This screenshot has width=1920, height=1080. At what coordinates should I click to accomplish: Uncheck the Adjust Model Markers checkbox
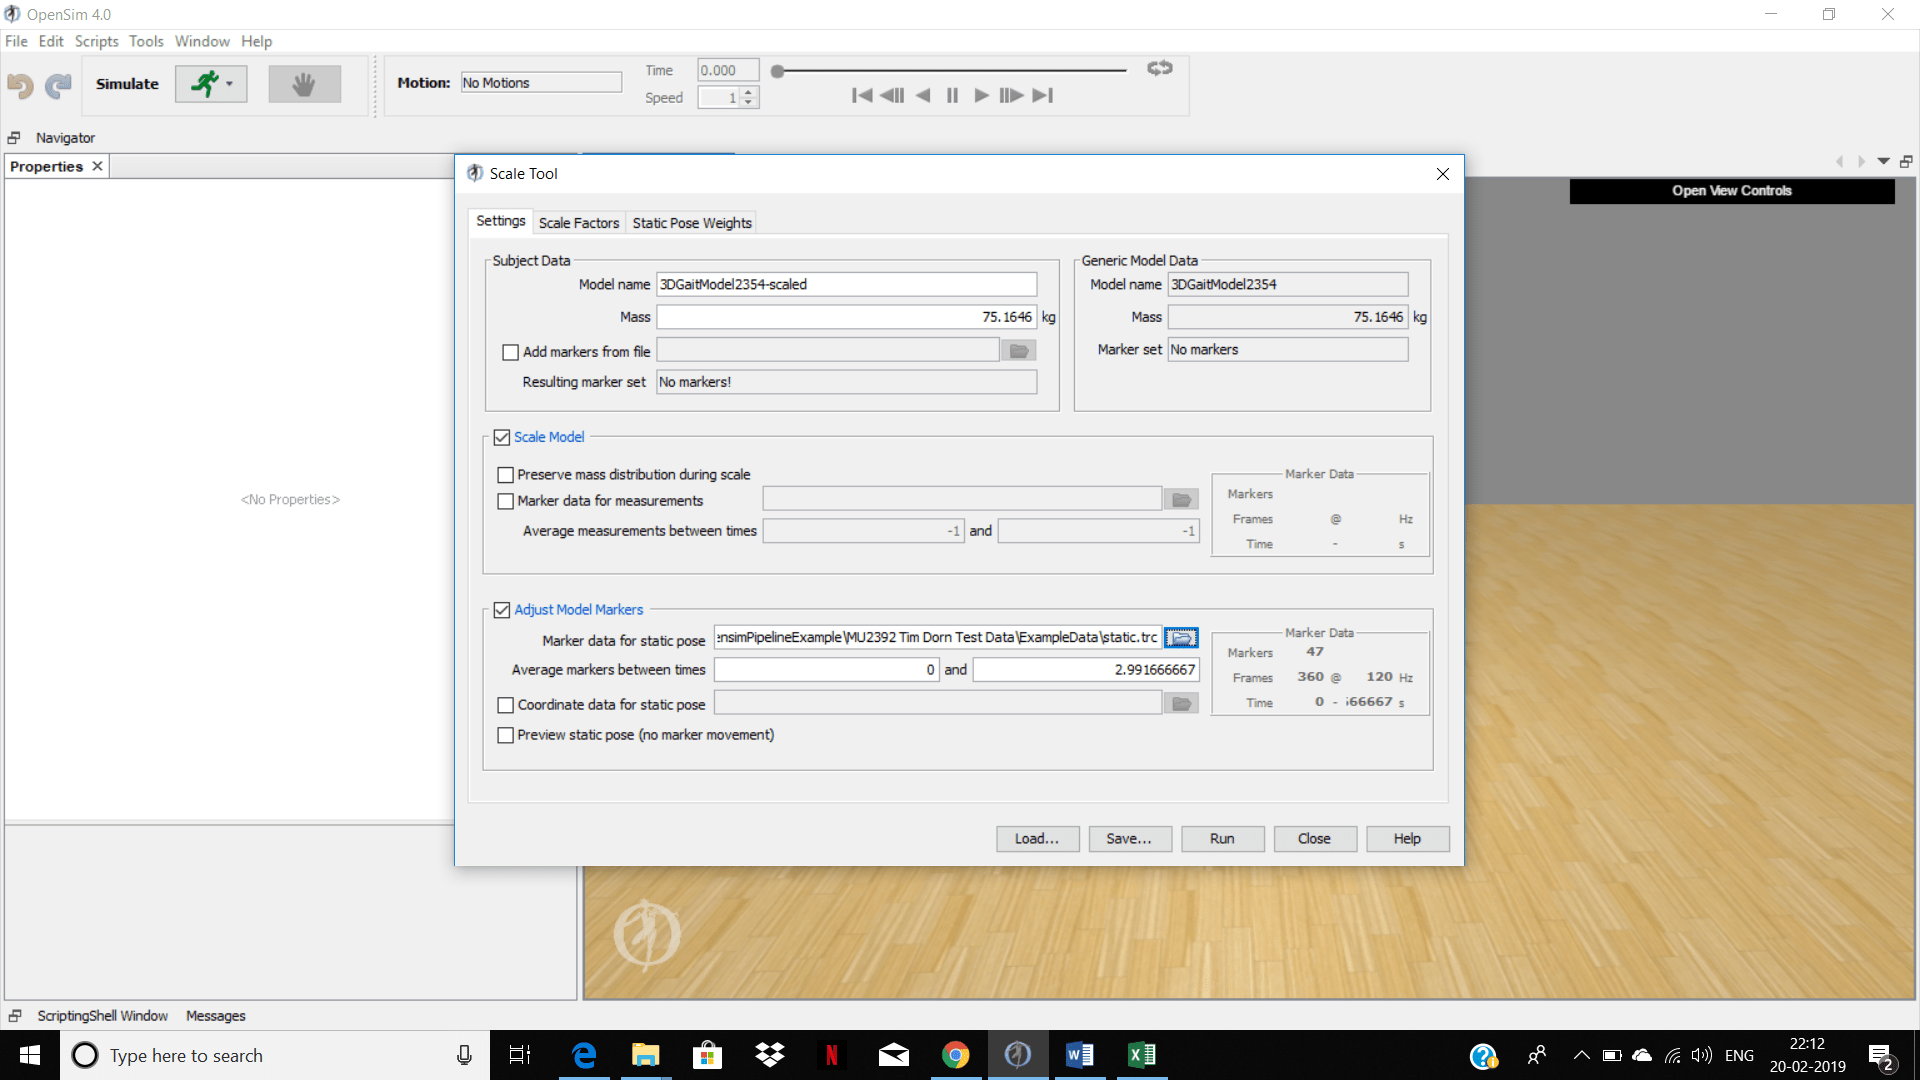pyautogui.click(x=502, y=610)
